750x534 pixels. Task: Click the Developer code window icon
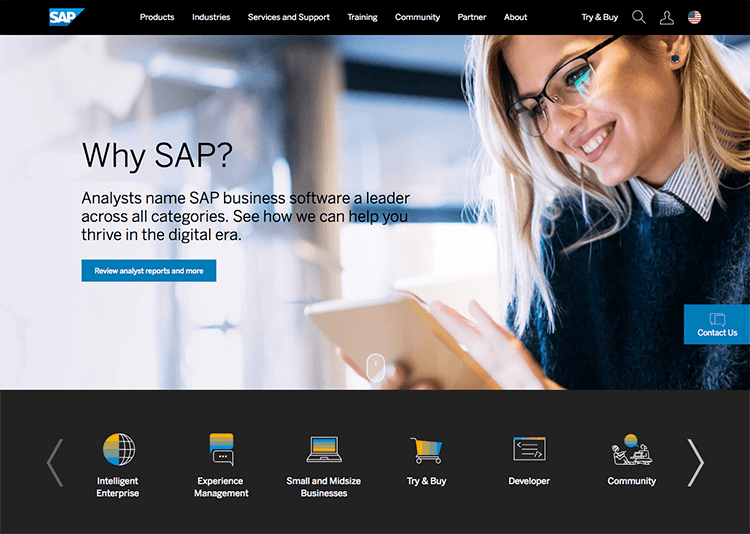tap(529, 449)
